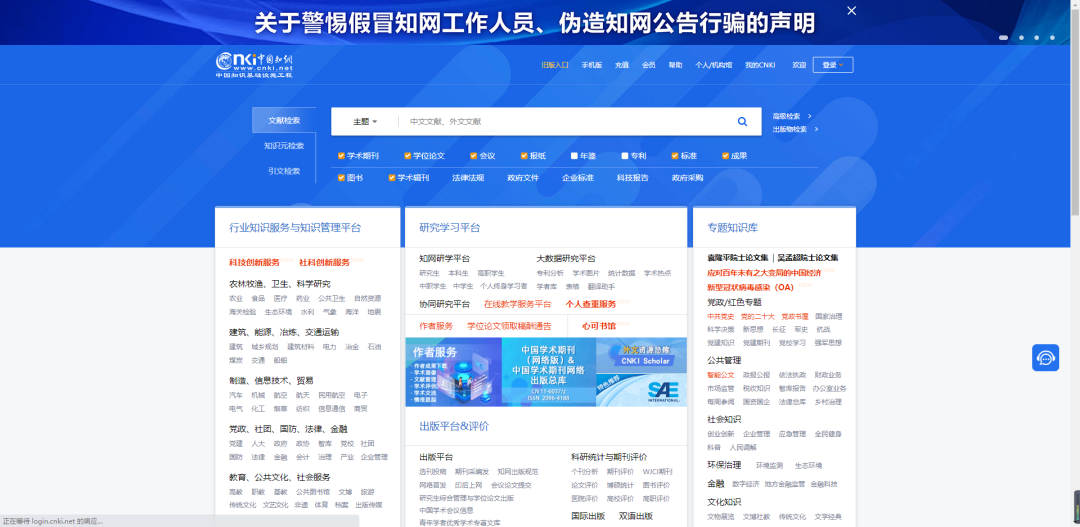Enable the 专利 checkbox
This screenshot has height=527, width=1080.
click(625, 156)
